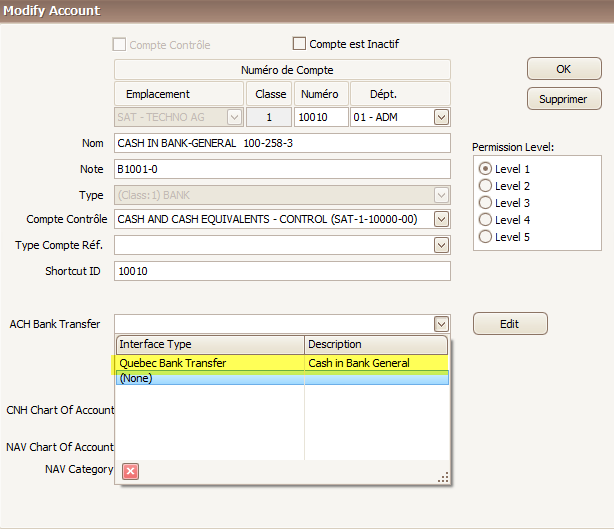Screen dimensions: 614x529
Task: Click the Emplacement column header
Action: point(179,94)
